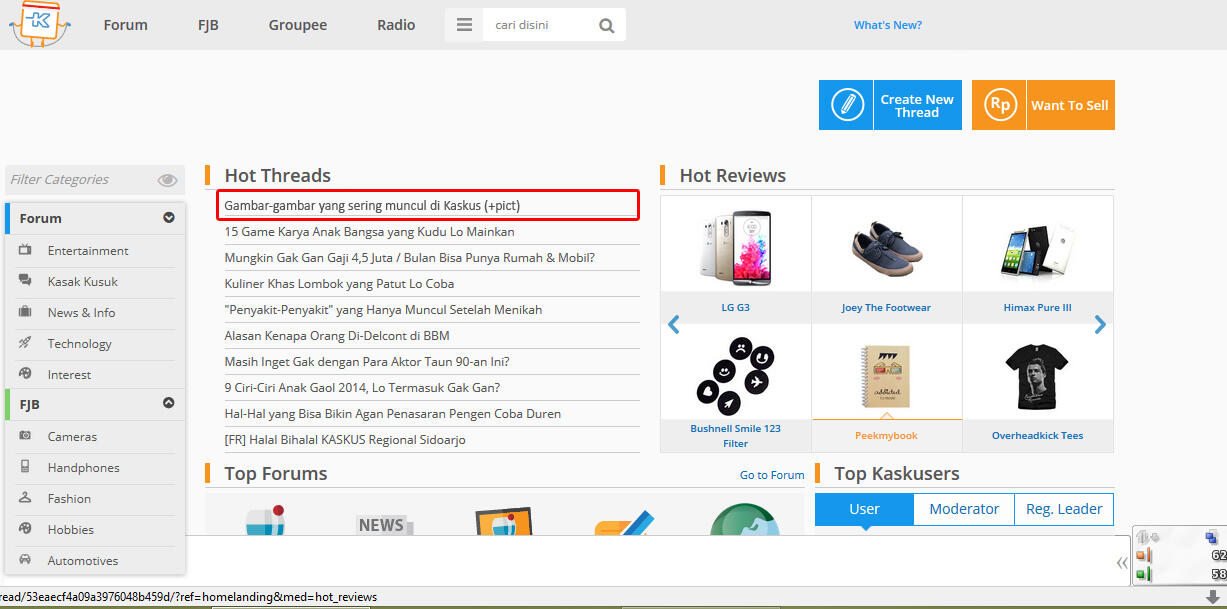Click the Want To Sell button
This screenshot has height=609, width=1227.
tap(1043, 105)
